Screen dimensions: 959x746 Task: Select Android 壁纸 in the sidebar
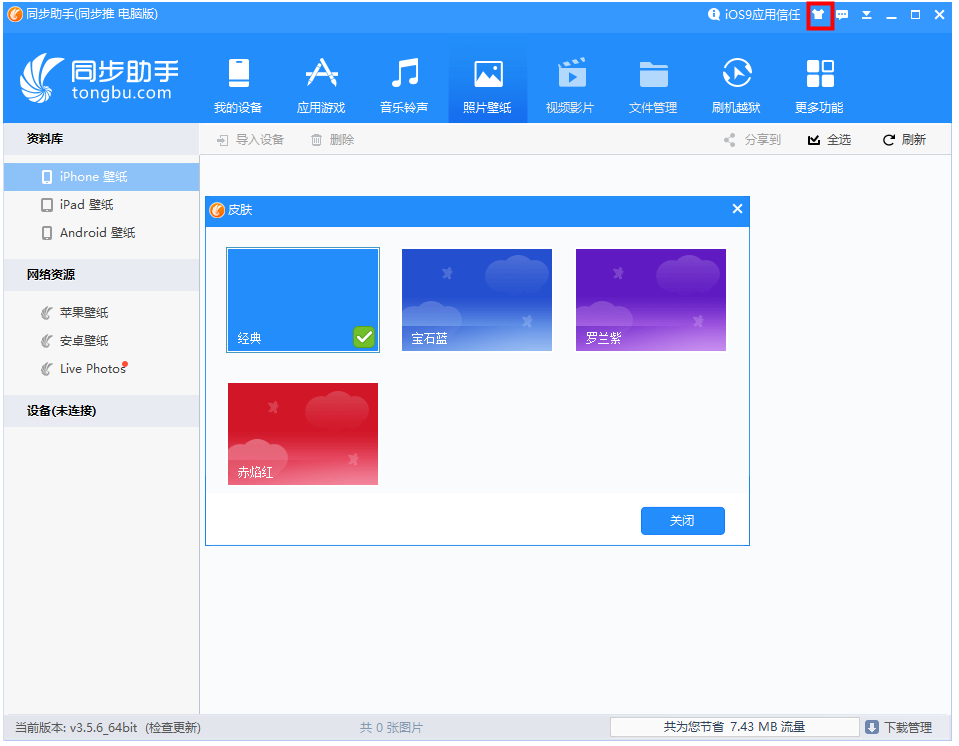coord(96,233)
